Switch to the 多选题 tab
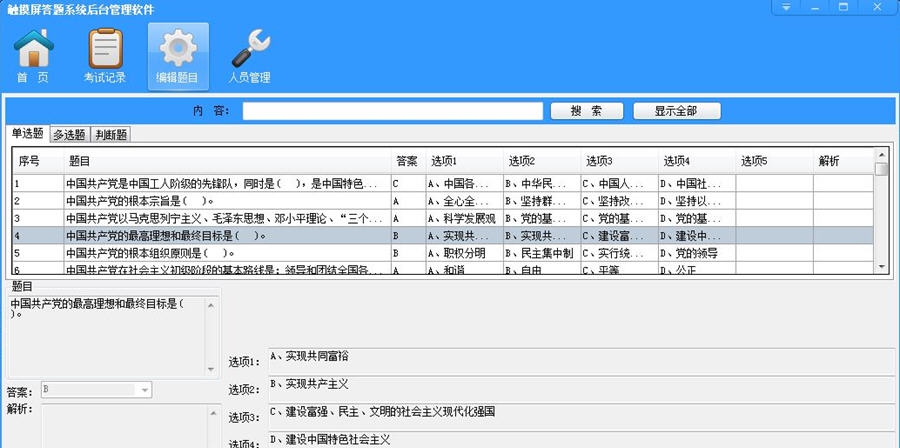Viewport: 900px width, 448px height. 69,135
